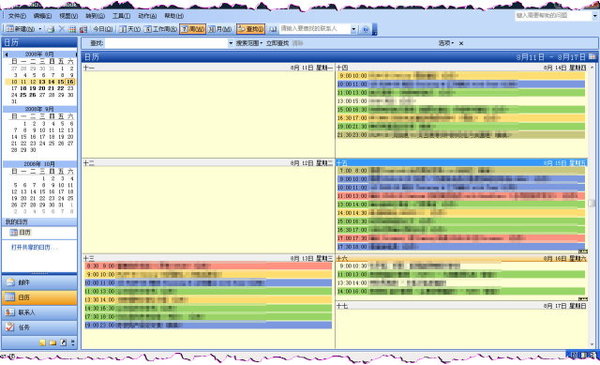Viewport: 600px width, 365px height.
Task: Click the print icon in the toolbar
Action: point(51,29)
